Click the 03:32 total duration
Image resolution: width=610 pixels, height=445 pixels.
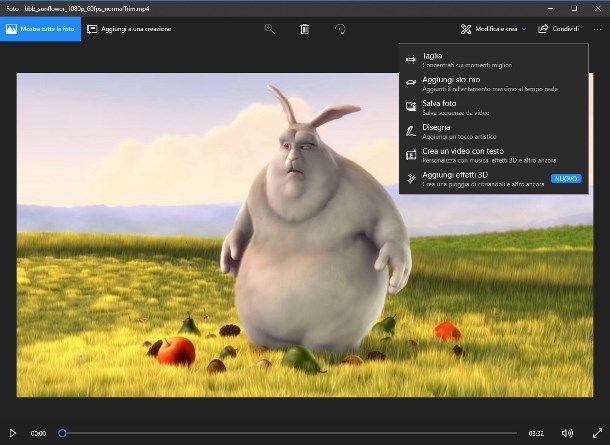coord(536,433)
